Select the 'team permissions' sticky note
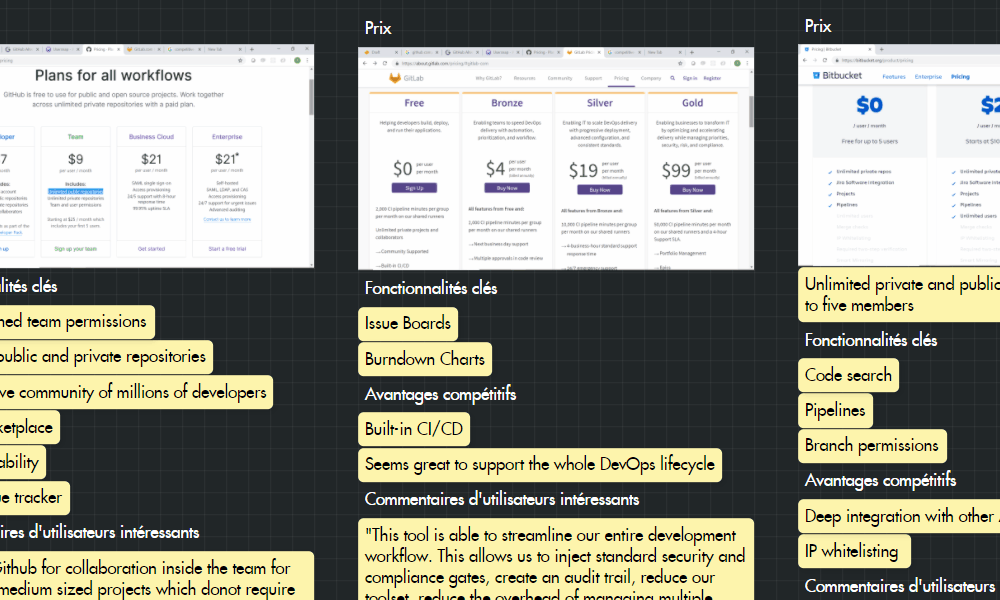 (77, 322)
